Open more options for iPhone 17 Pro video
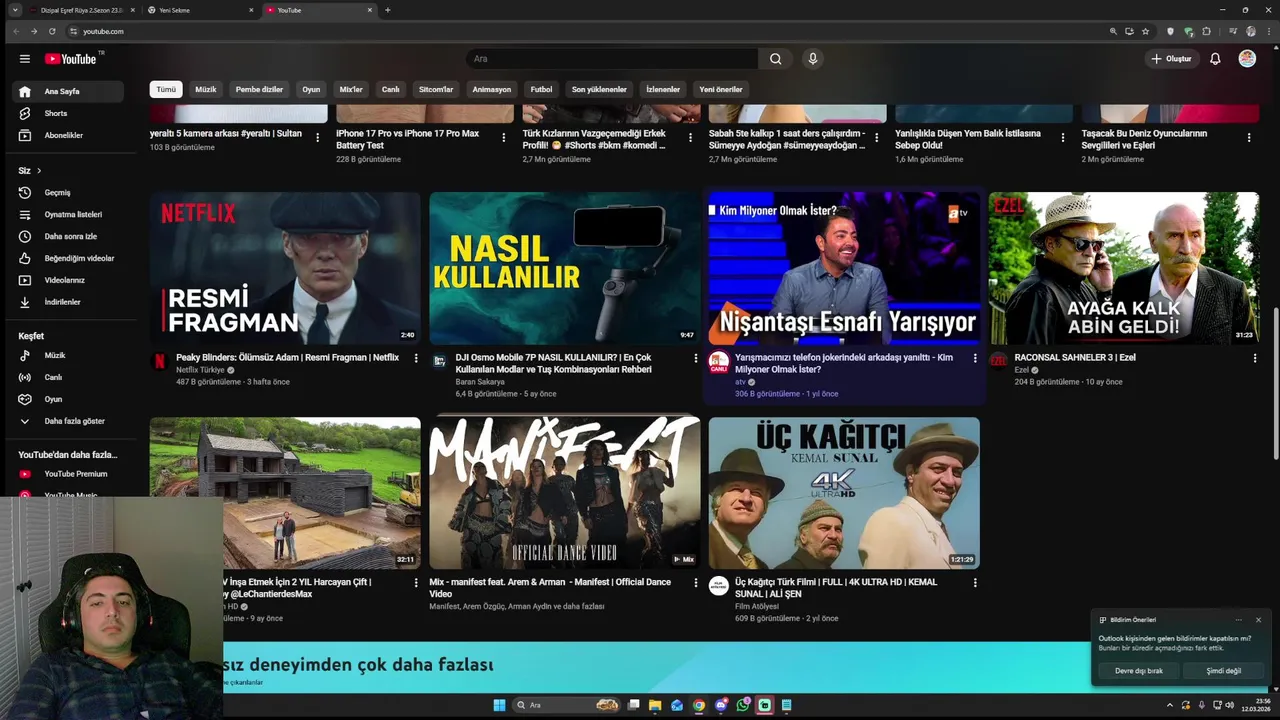This screenshot has width=1280, height=720. point(504,138)
